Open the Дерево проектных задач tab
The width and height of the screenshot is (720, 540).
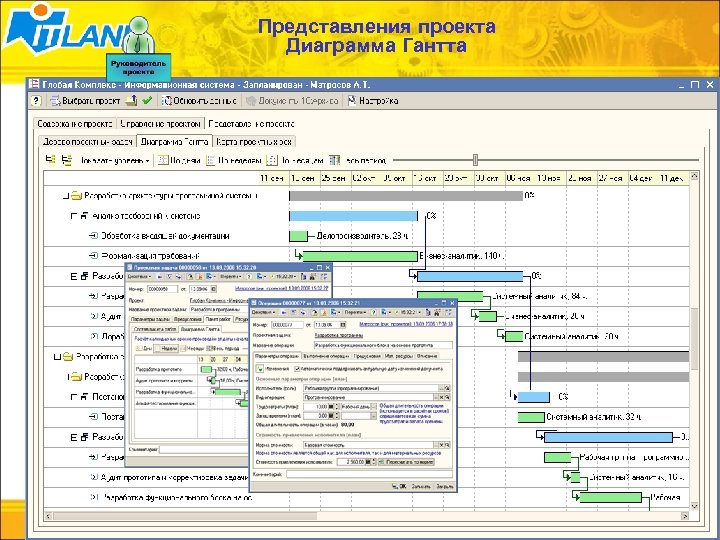coord(87,142)
